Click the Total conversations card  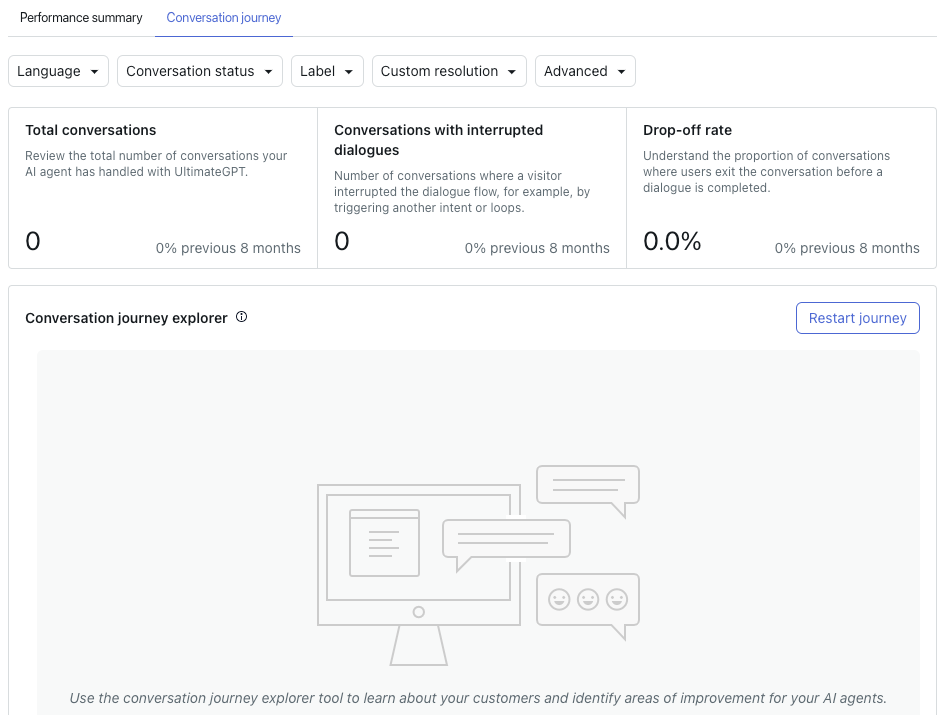(163, 188)
